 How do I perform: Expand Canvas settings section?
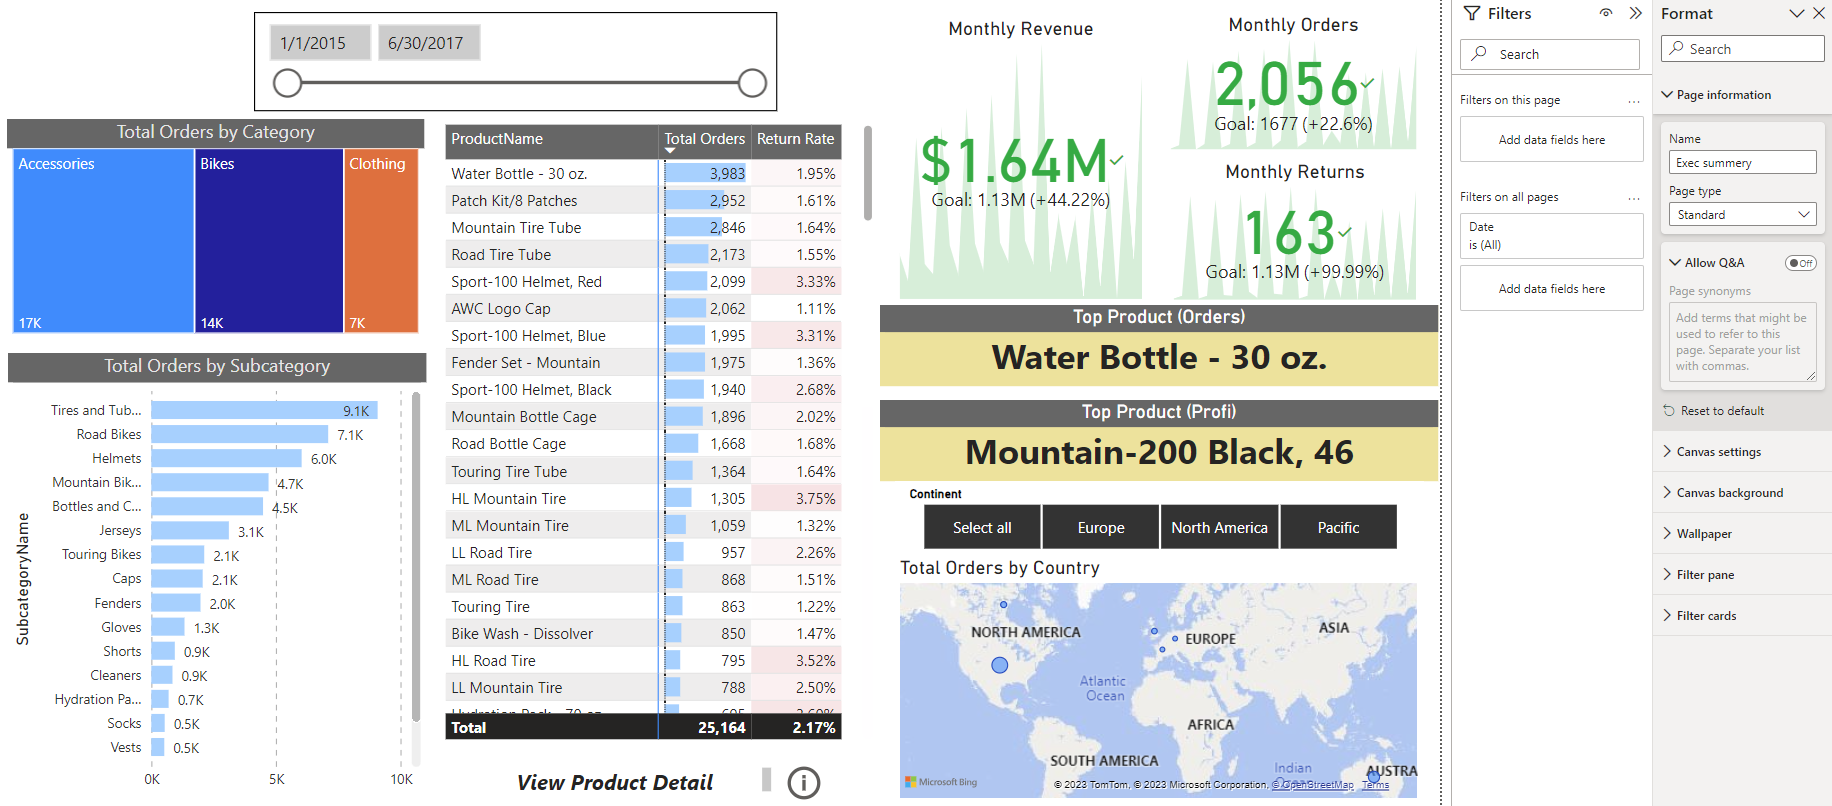click(x=1667, y=452)
